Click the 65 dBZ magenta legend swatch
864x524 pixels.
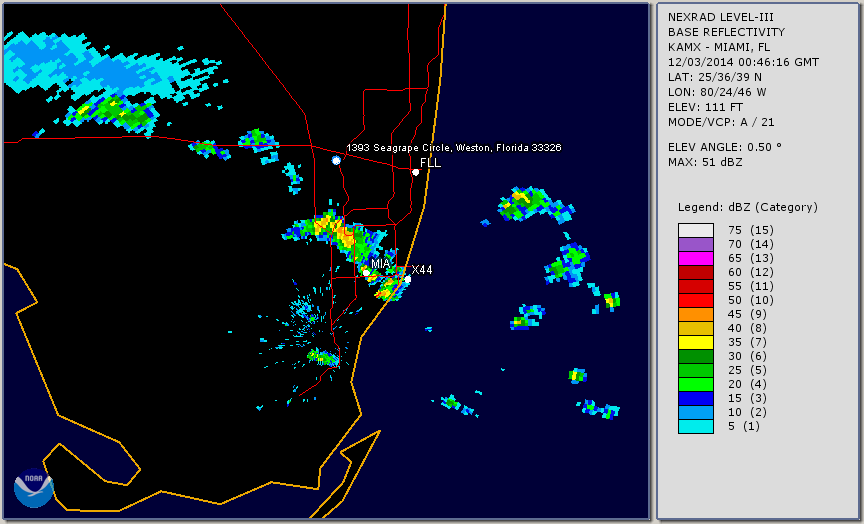click(x=696, y=258)
